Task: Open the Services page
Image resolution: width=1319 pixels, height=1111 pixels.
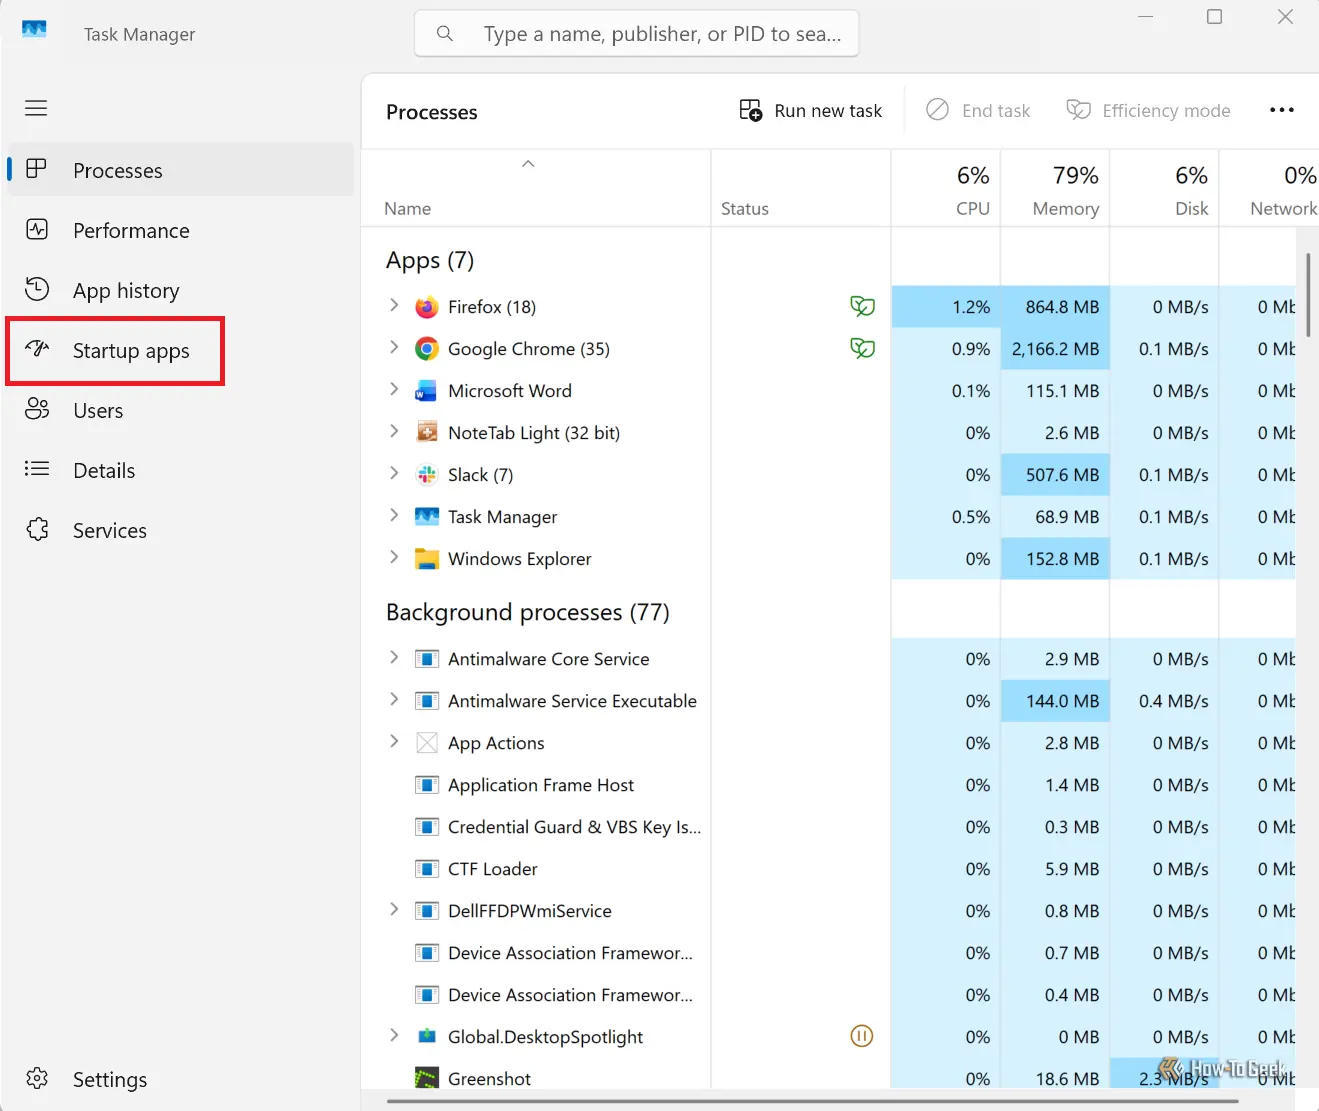Action: click(181, 530)
